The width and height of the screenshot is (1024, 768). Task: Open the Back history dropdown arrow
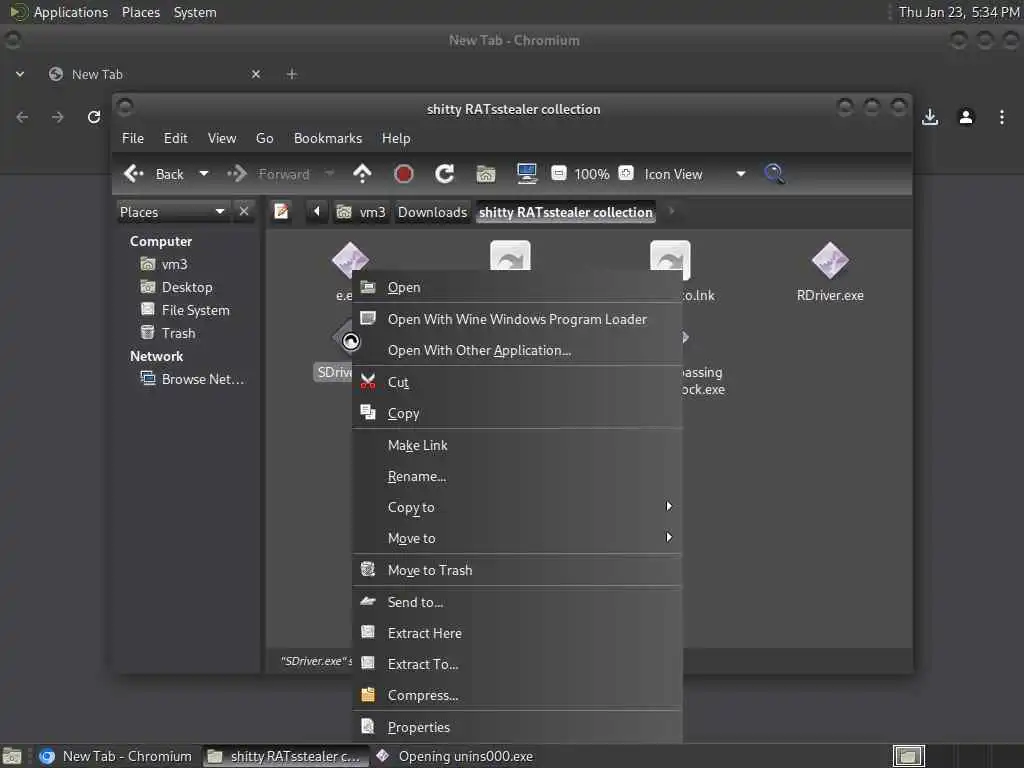click(x=204, y=174)
